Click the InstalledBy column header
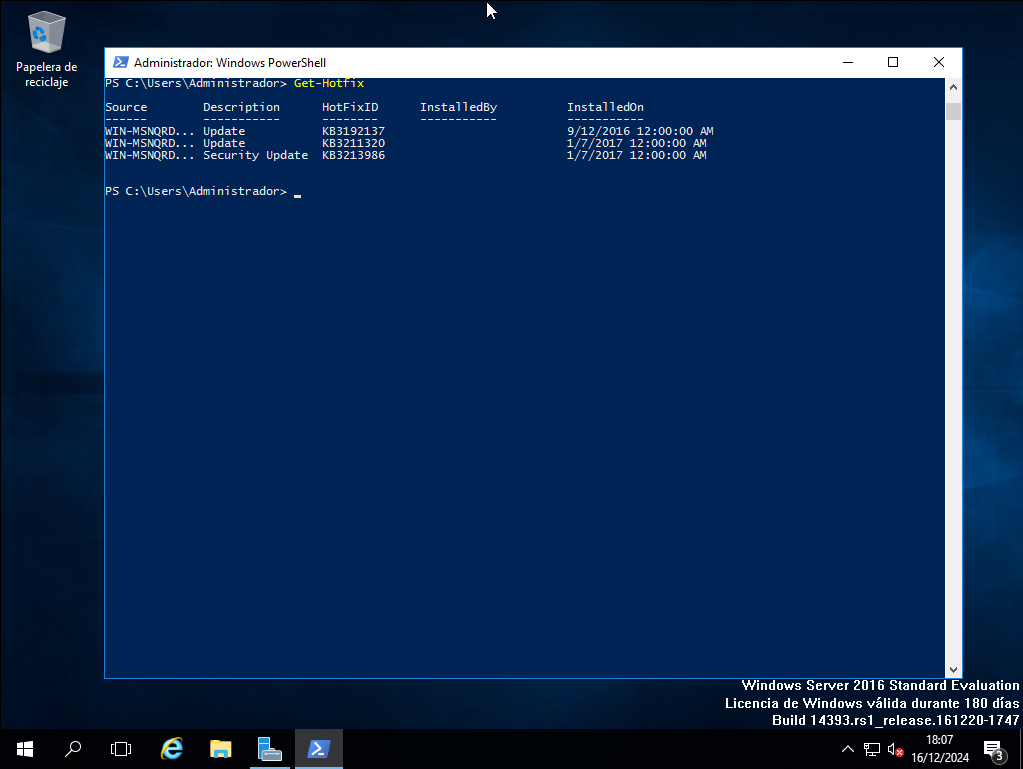 (458, 107)
